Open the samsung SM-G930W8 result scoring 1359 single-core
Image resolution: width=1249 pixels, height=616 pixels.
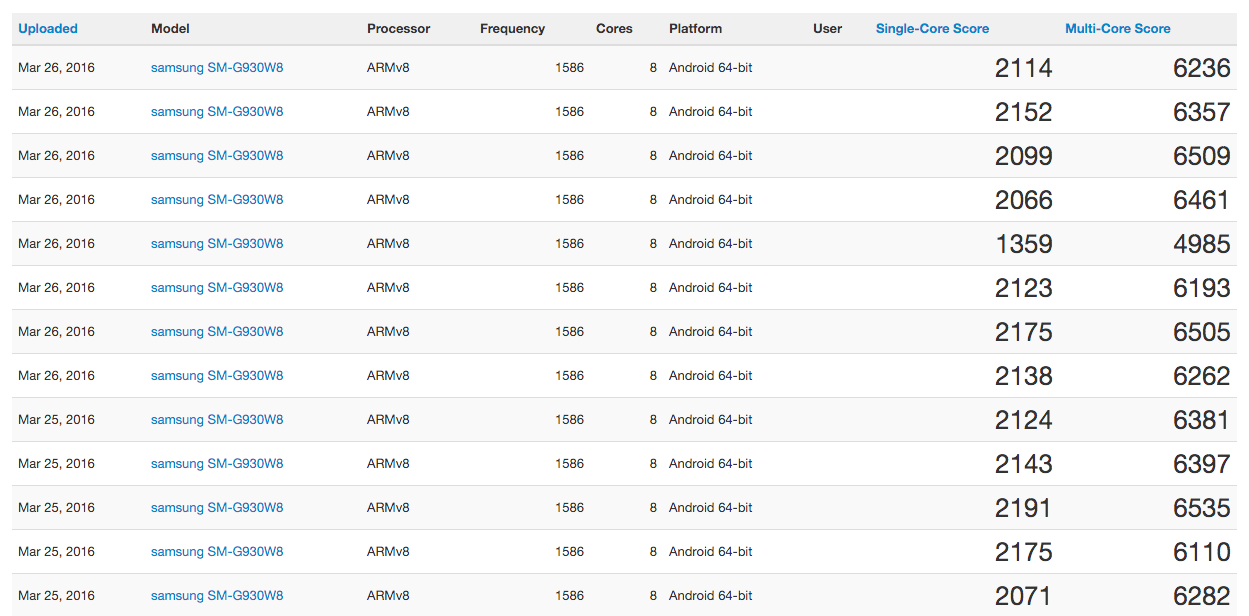tap(217, 244)
